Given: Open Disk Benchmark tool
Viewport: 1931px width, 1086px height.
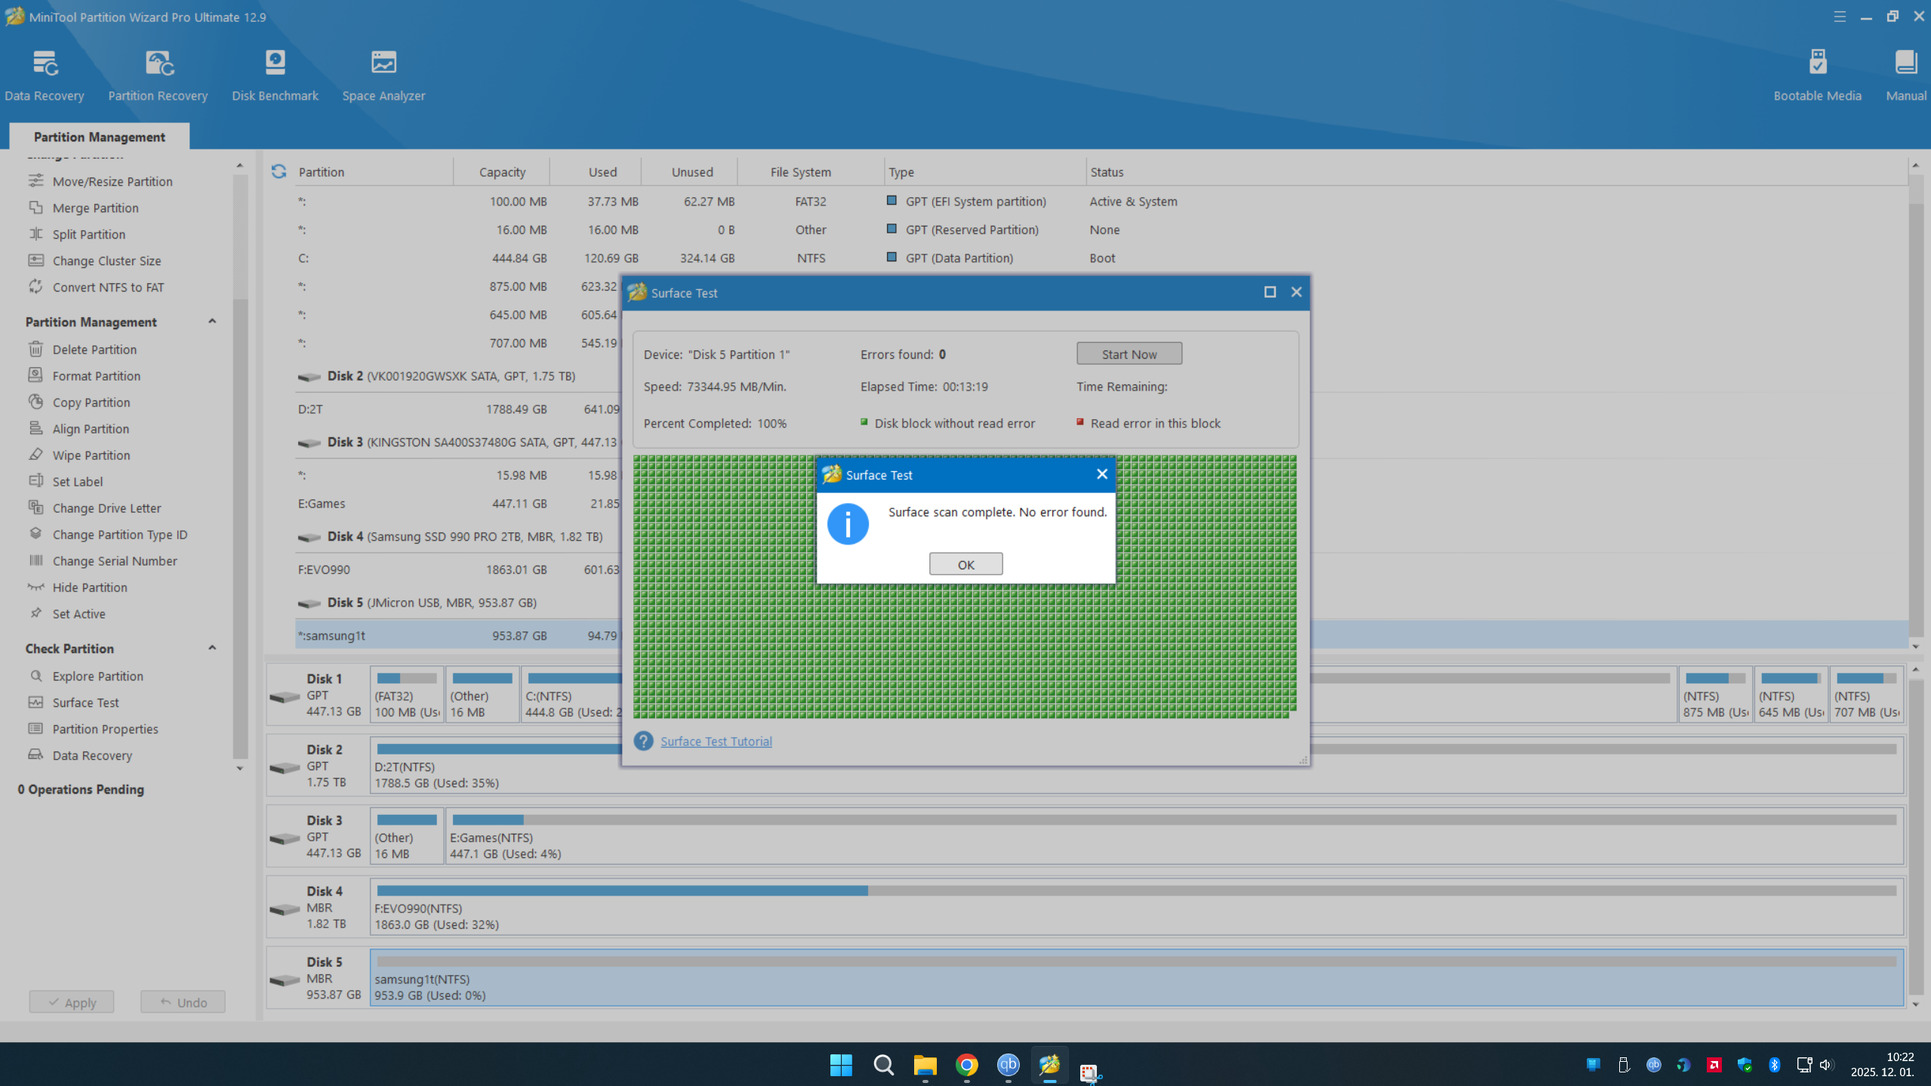Looking at the screenshot, I should [x=275, y=75].
